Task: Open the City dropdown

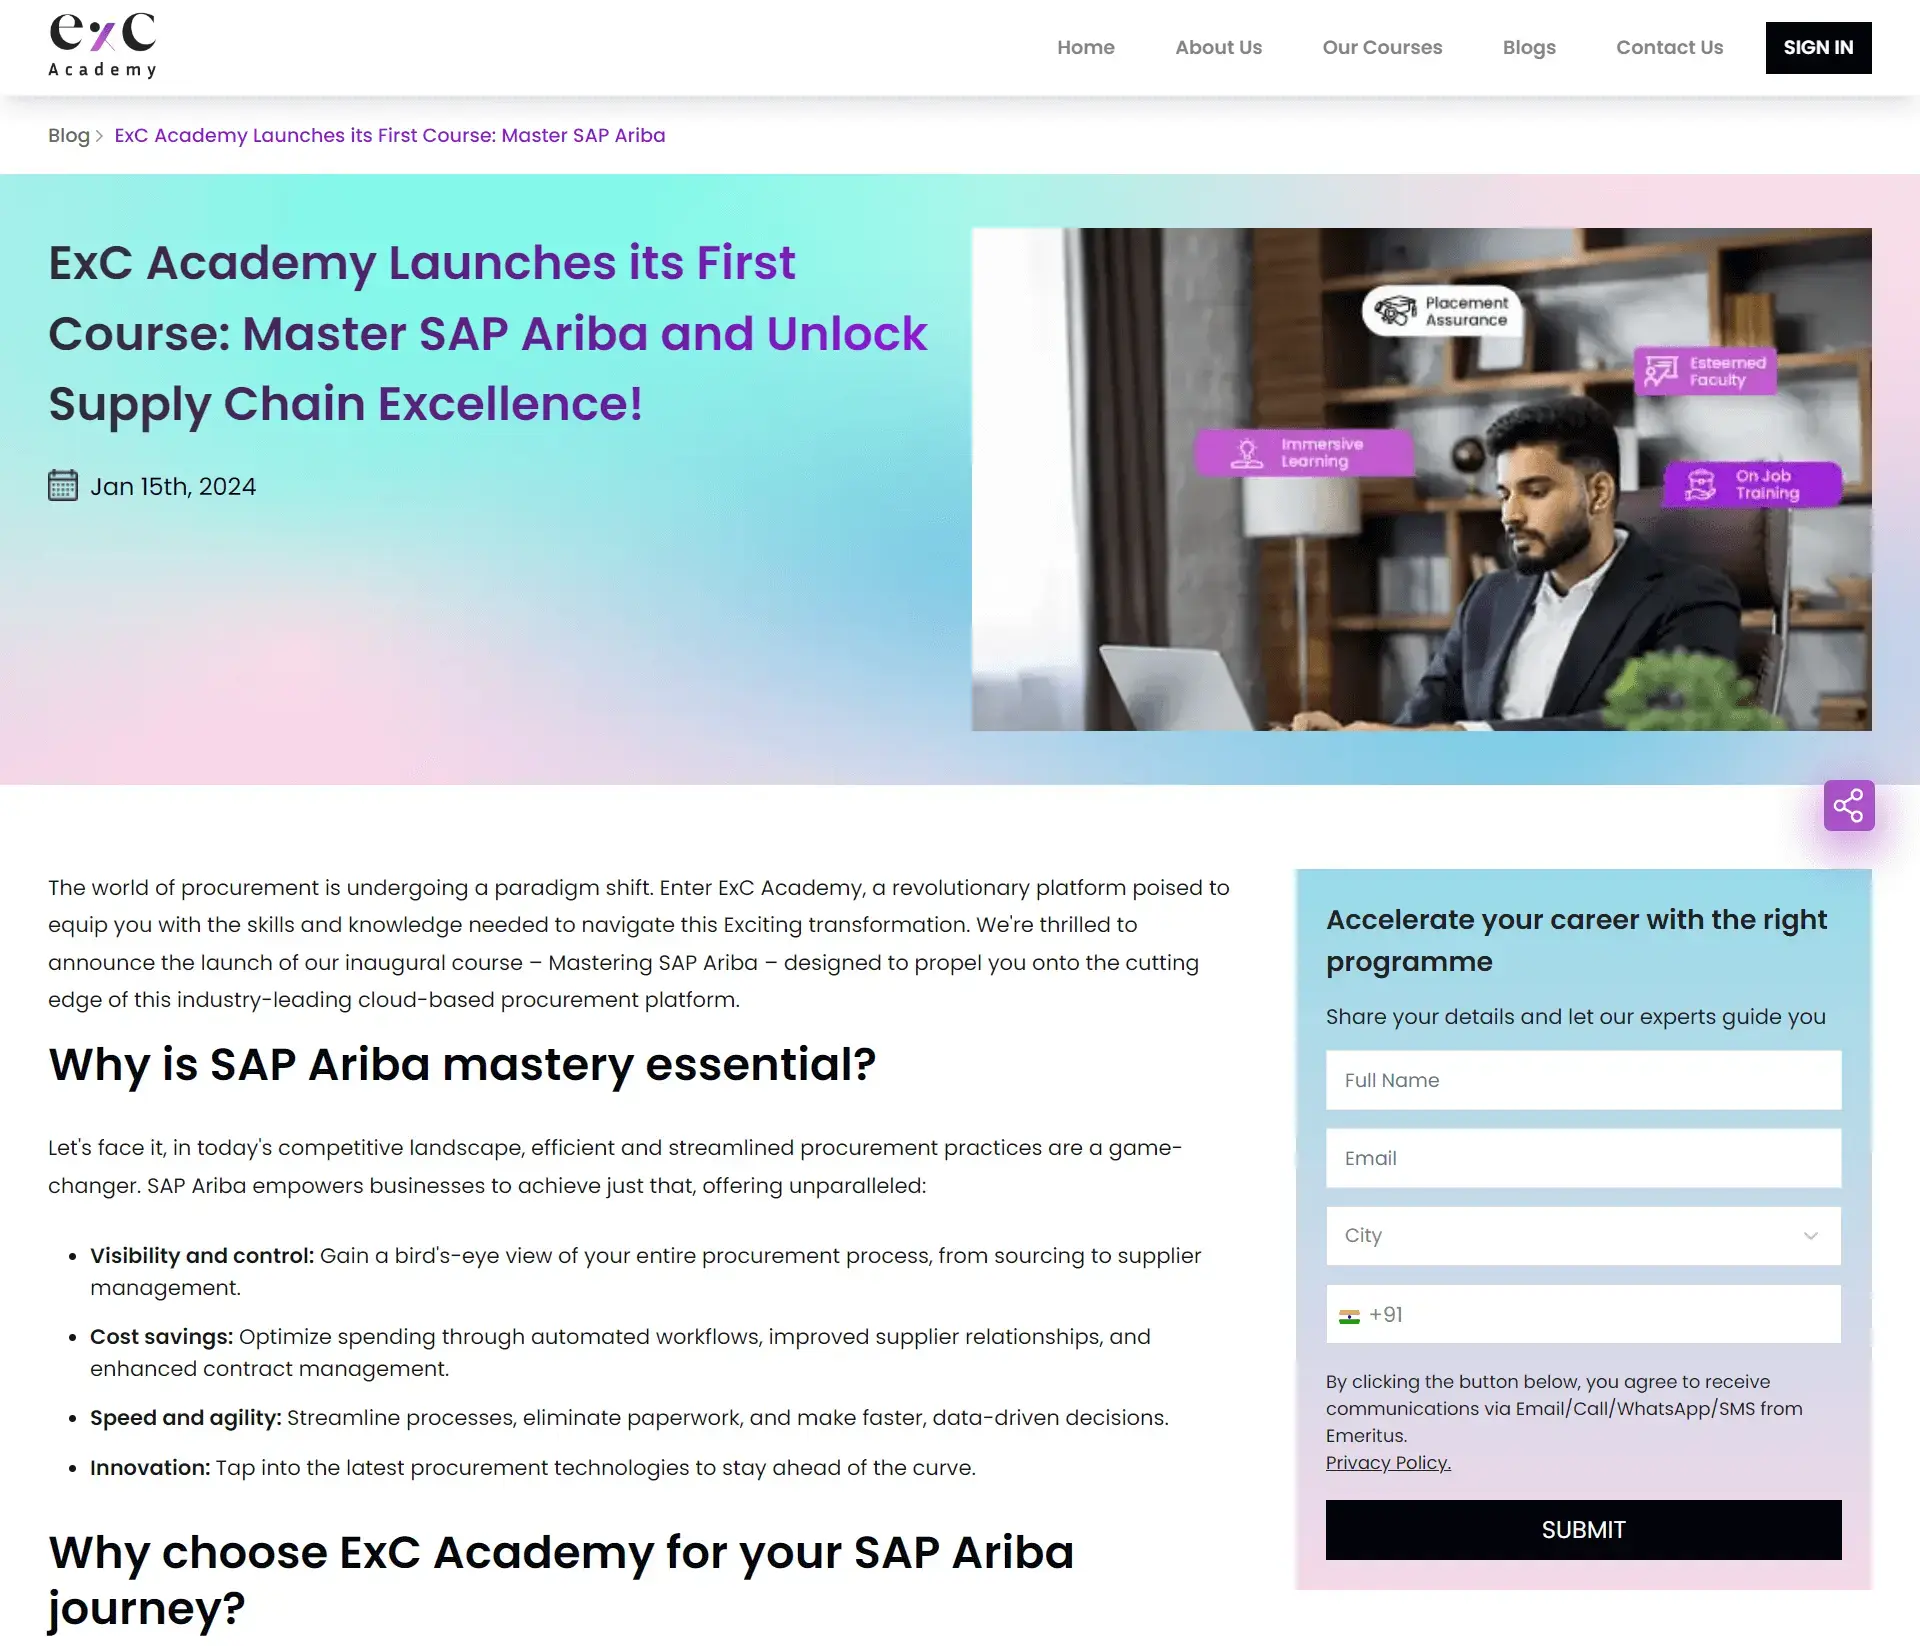Action: tap(1583, 1236)
